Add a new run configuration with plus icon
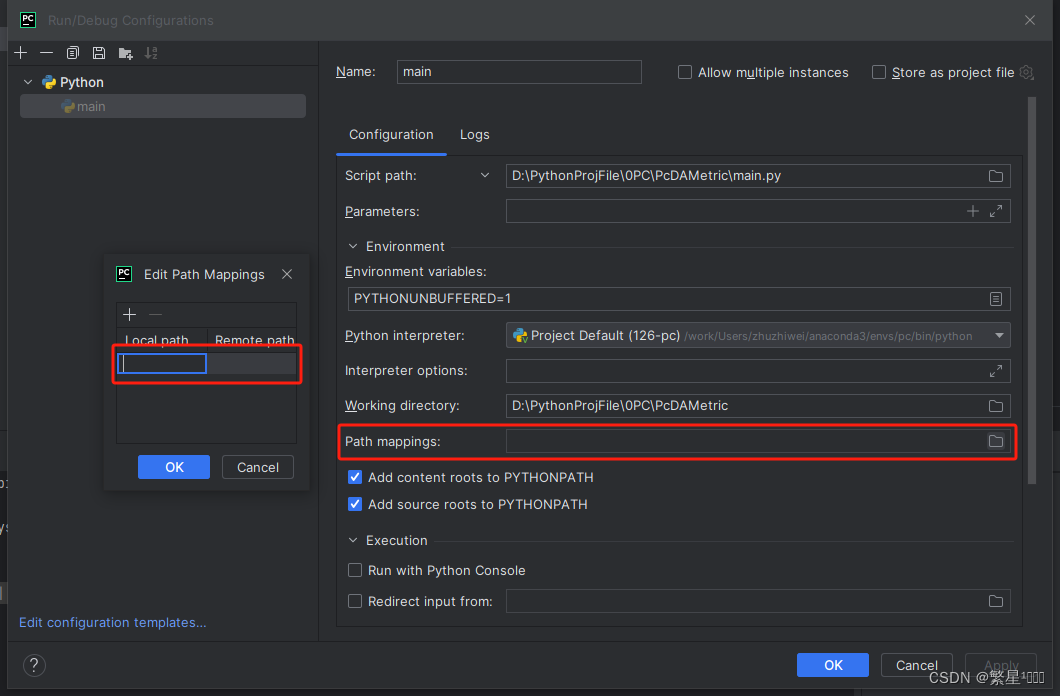 [x=21, y=53]
